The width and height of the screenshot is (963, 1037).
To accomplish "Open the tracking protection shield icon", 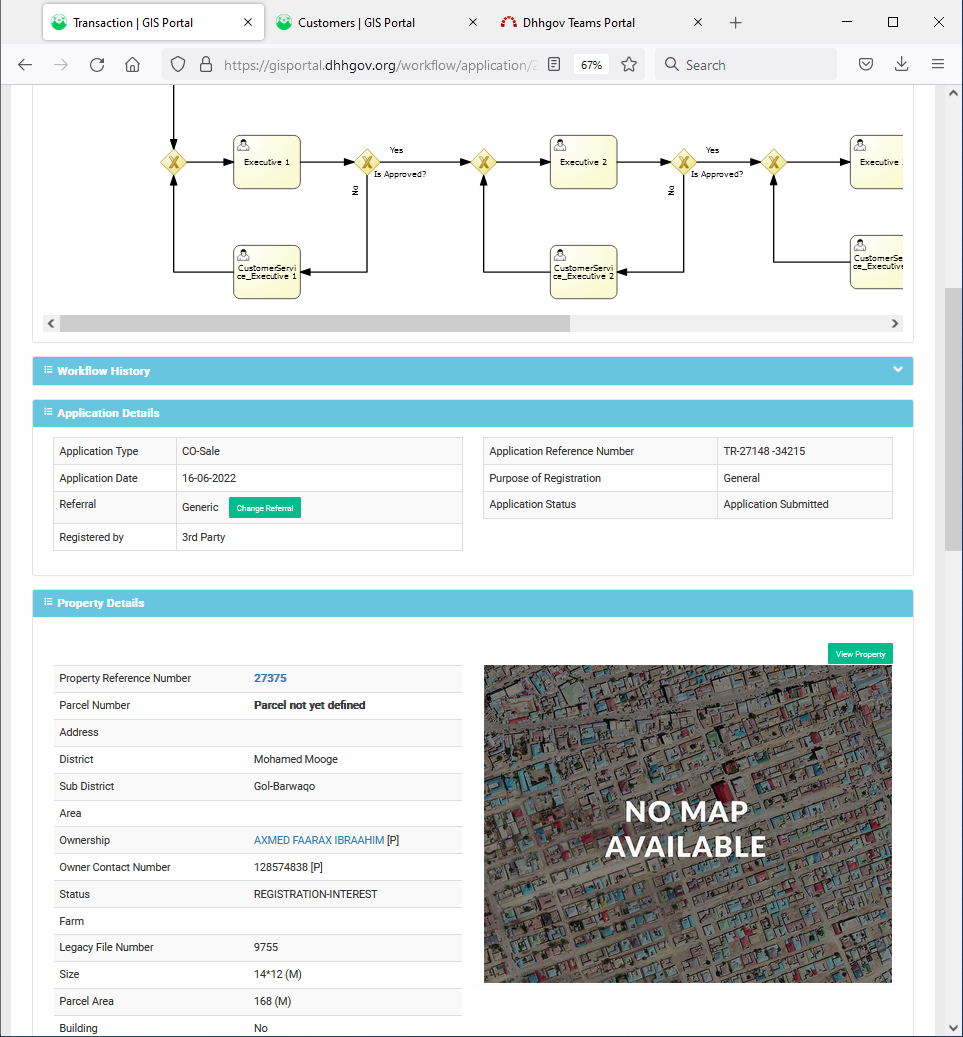I will (178, 64).
